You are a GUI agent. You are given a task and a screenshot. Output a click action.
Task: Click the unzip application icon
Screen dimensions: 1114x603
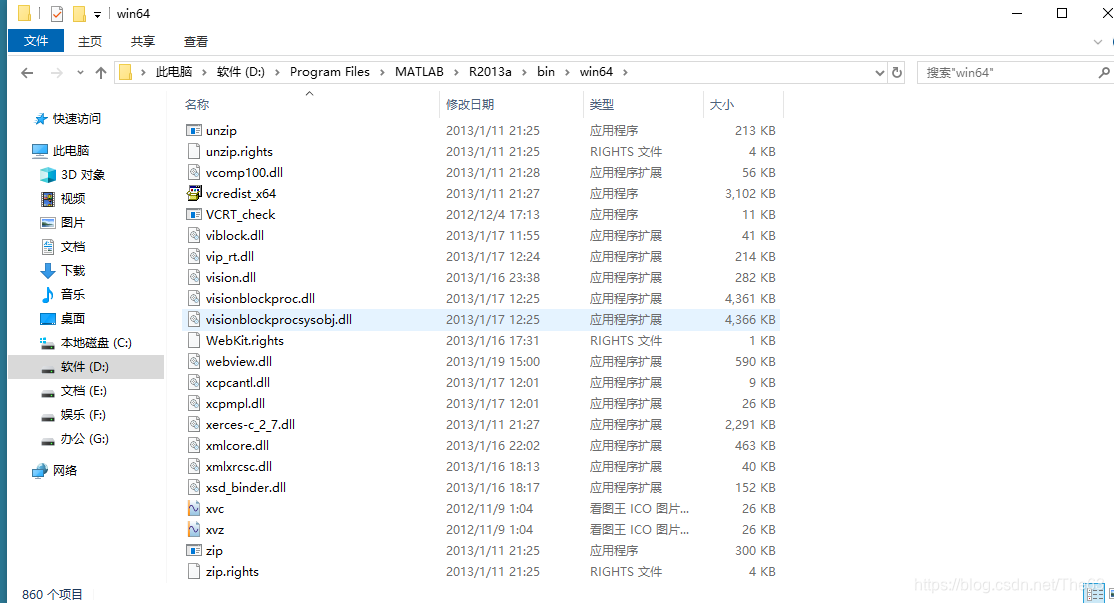point(193,131)
